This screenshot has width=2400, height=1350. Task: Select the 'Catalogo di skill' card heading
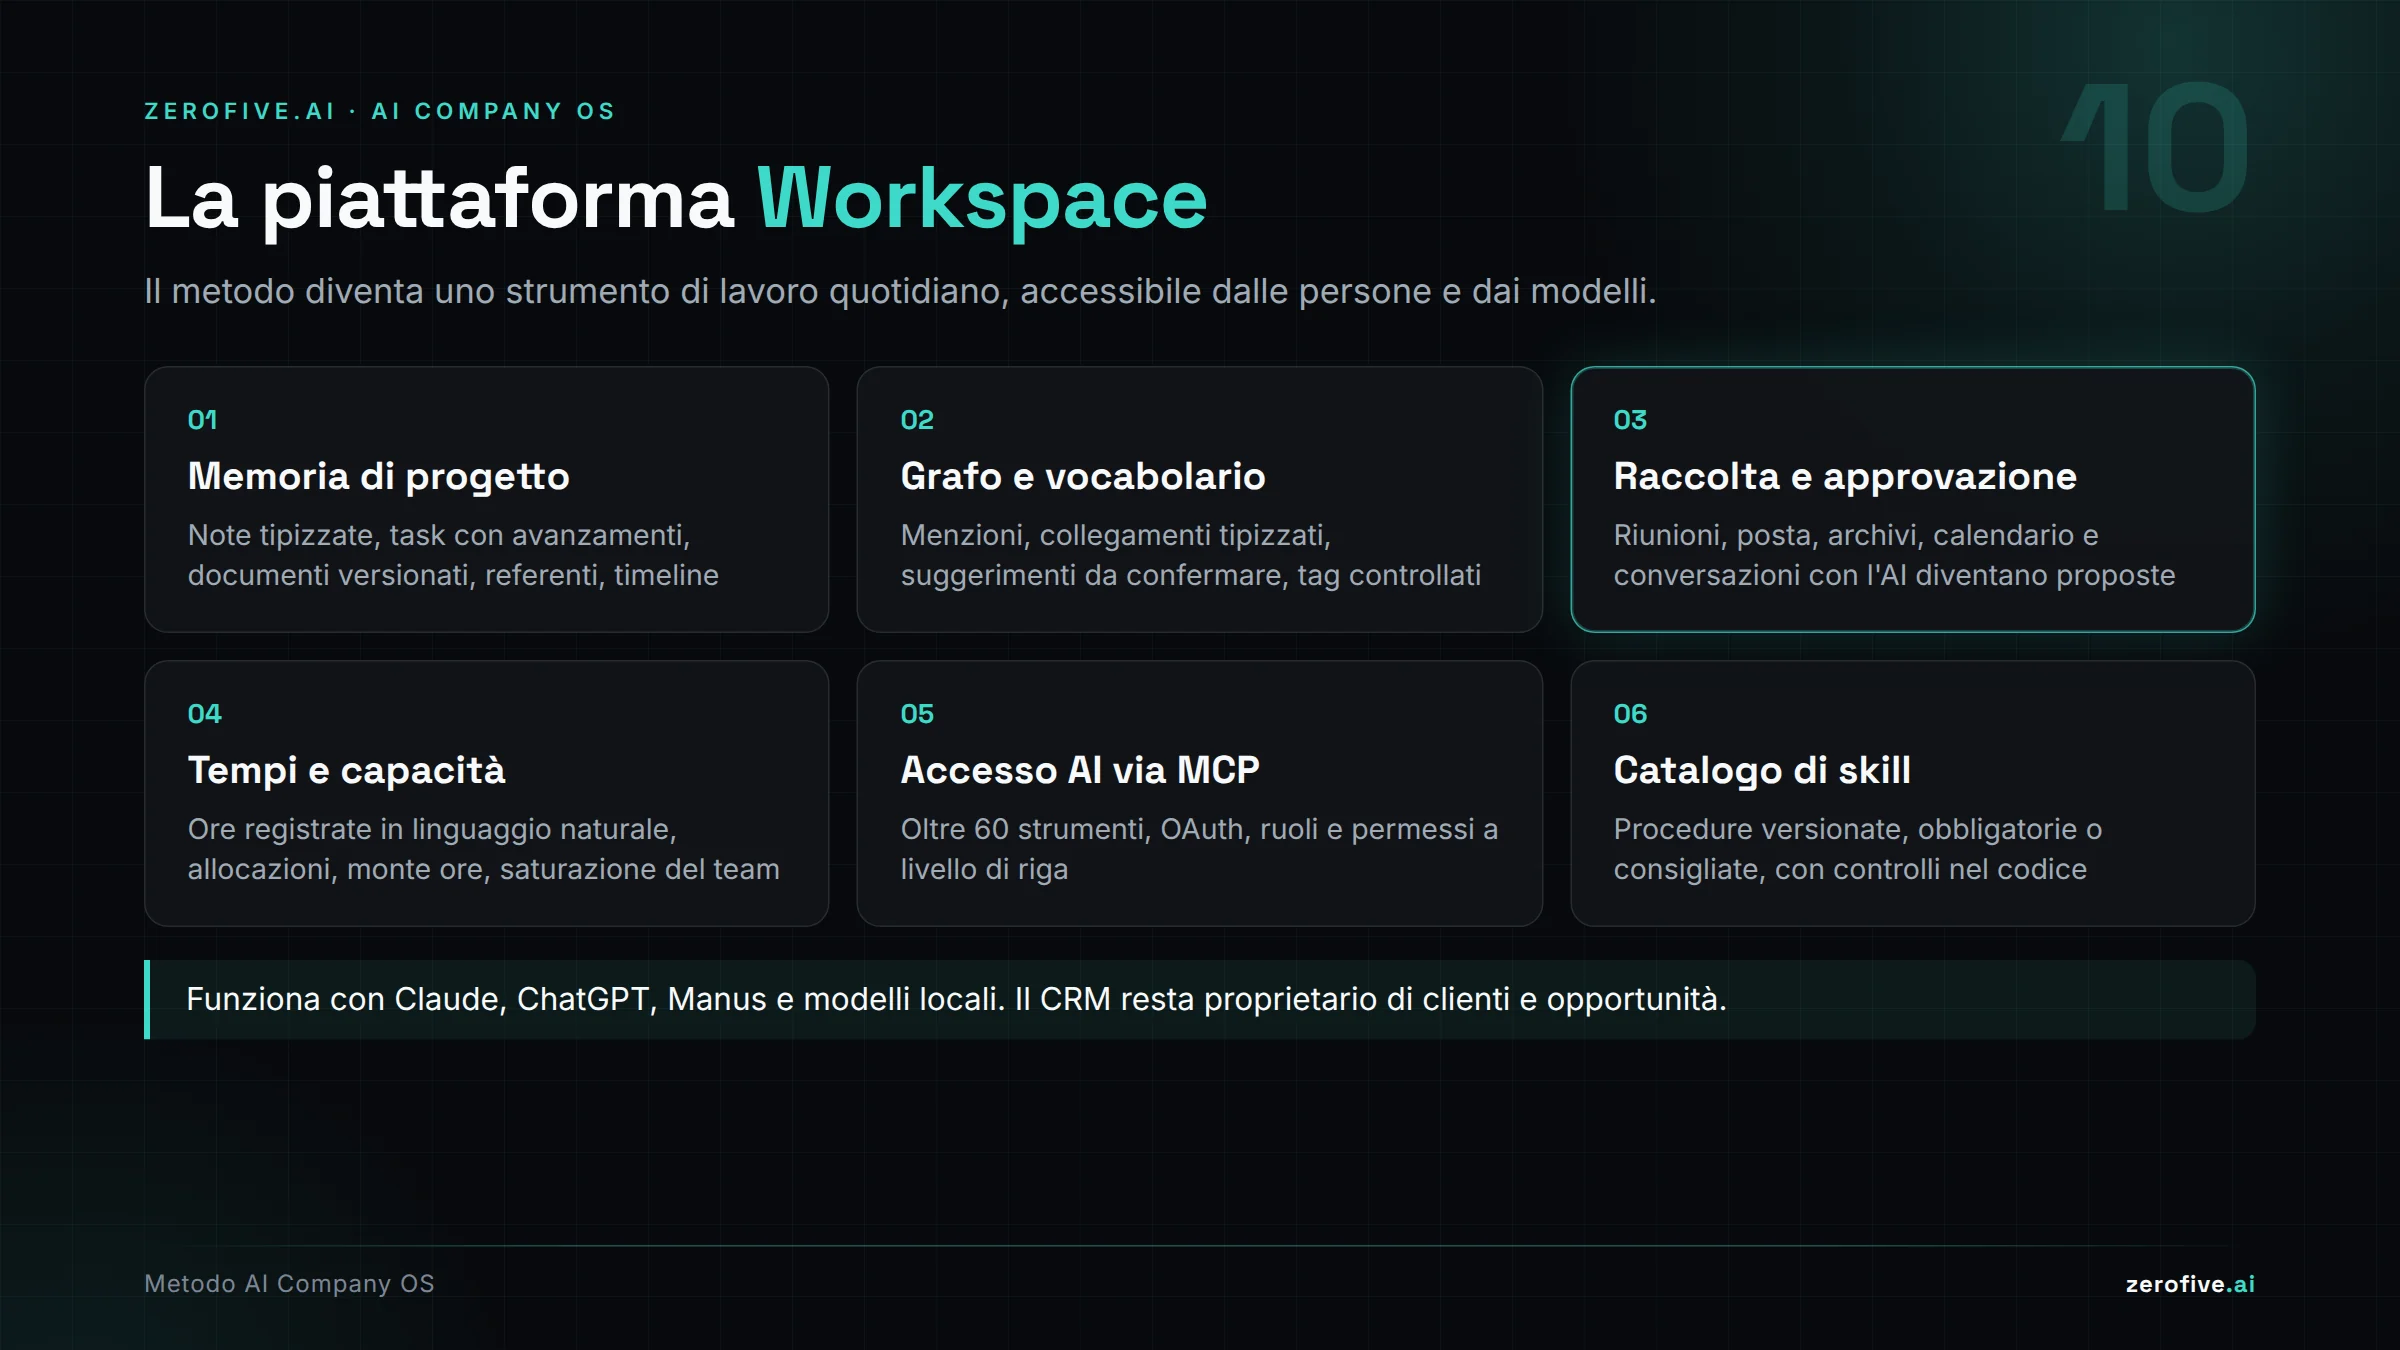[x=1762, y=771]
